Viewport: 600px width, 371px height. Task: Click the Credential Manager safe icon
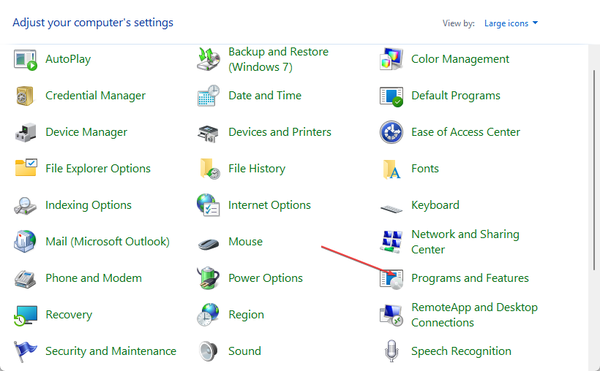pos(25,96)
